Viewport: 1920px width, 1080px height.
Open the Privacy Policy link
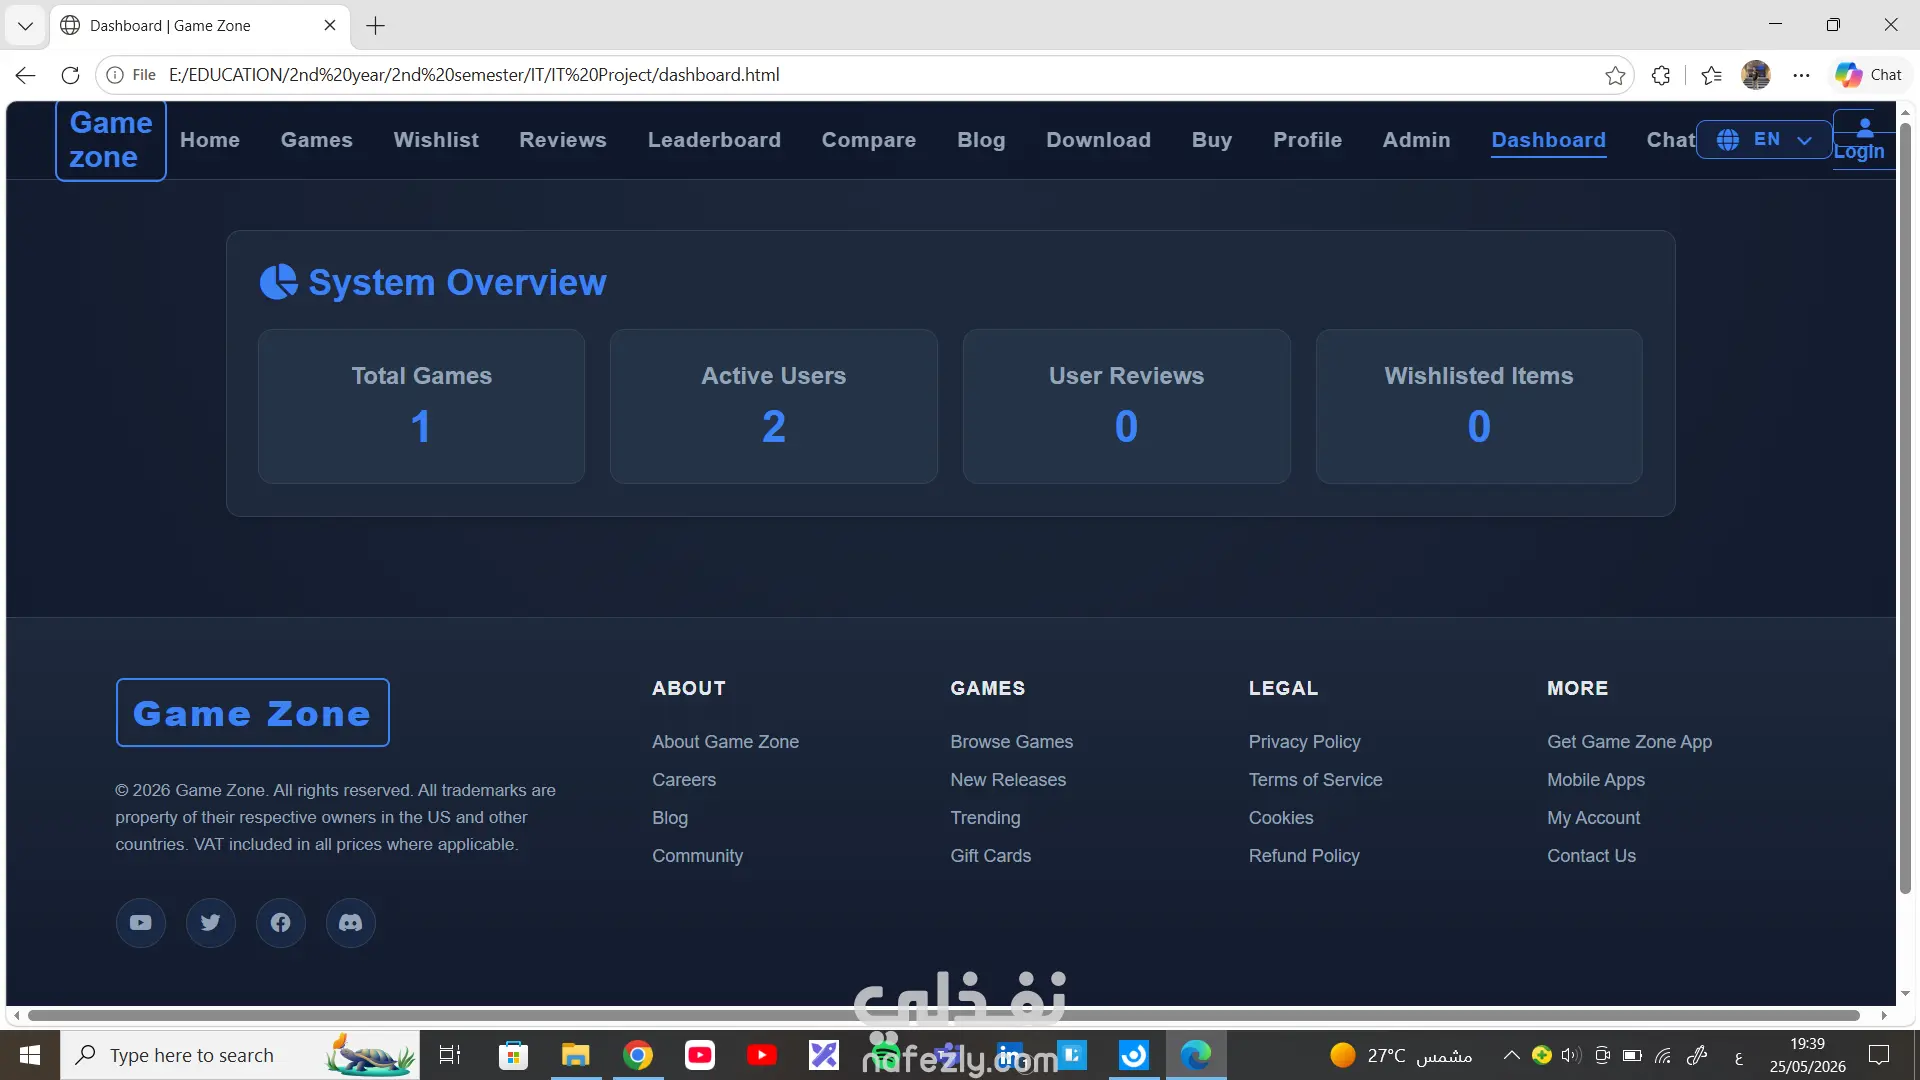[x=1304, y=742]
